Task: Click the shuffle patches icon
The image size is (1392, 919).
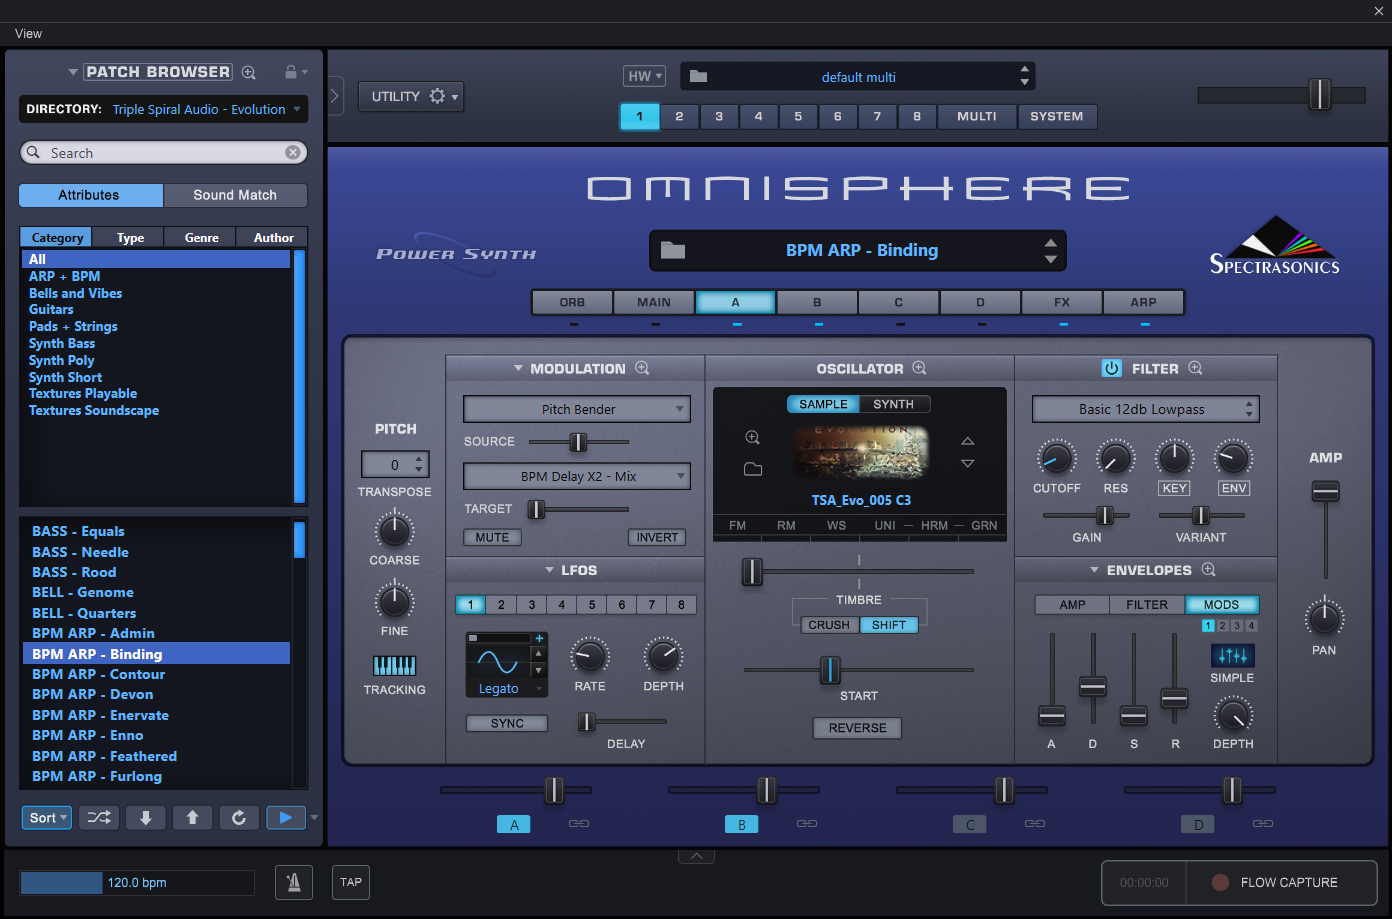Action: click(99, 818)
